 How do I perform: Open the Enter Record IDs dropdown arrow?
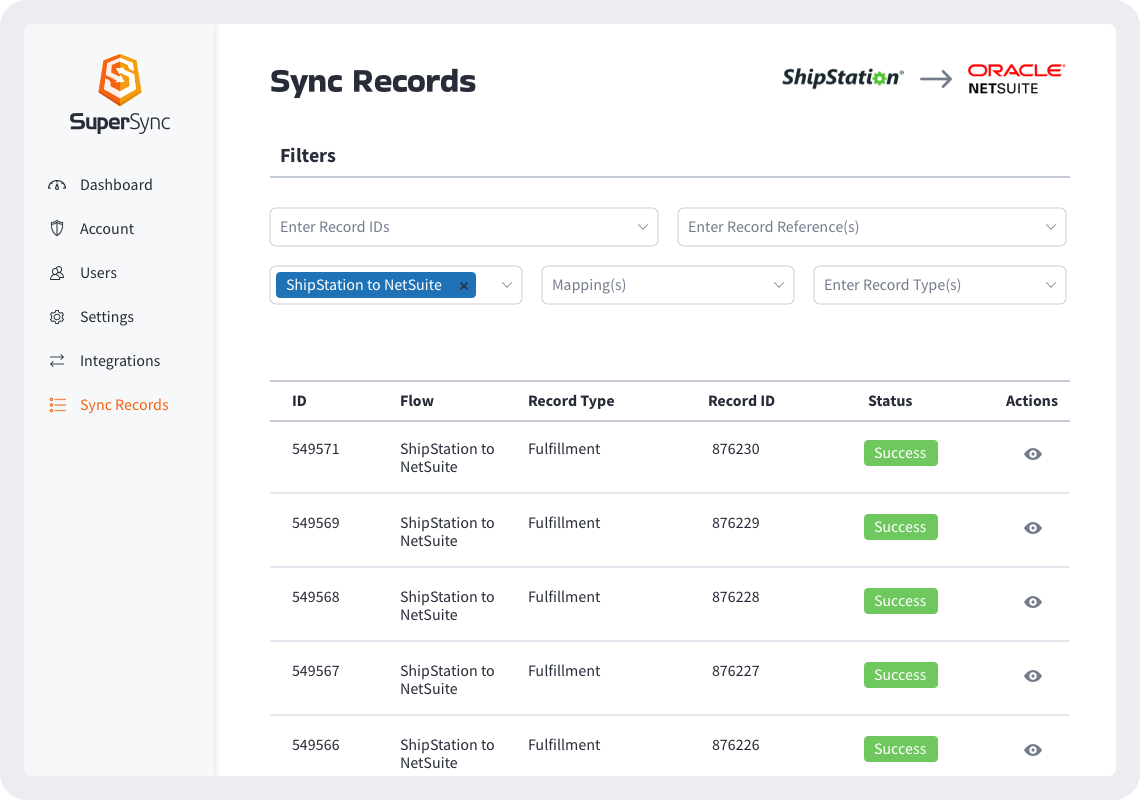tap(643, 227)
